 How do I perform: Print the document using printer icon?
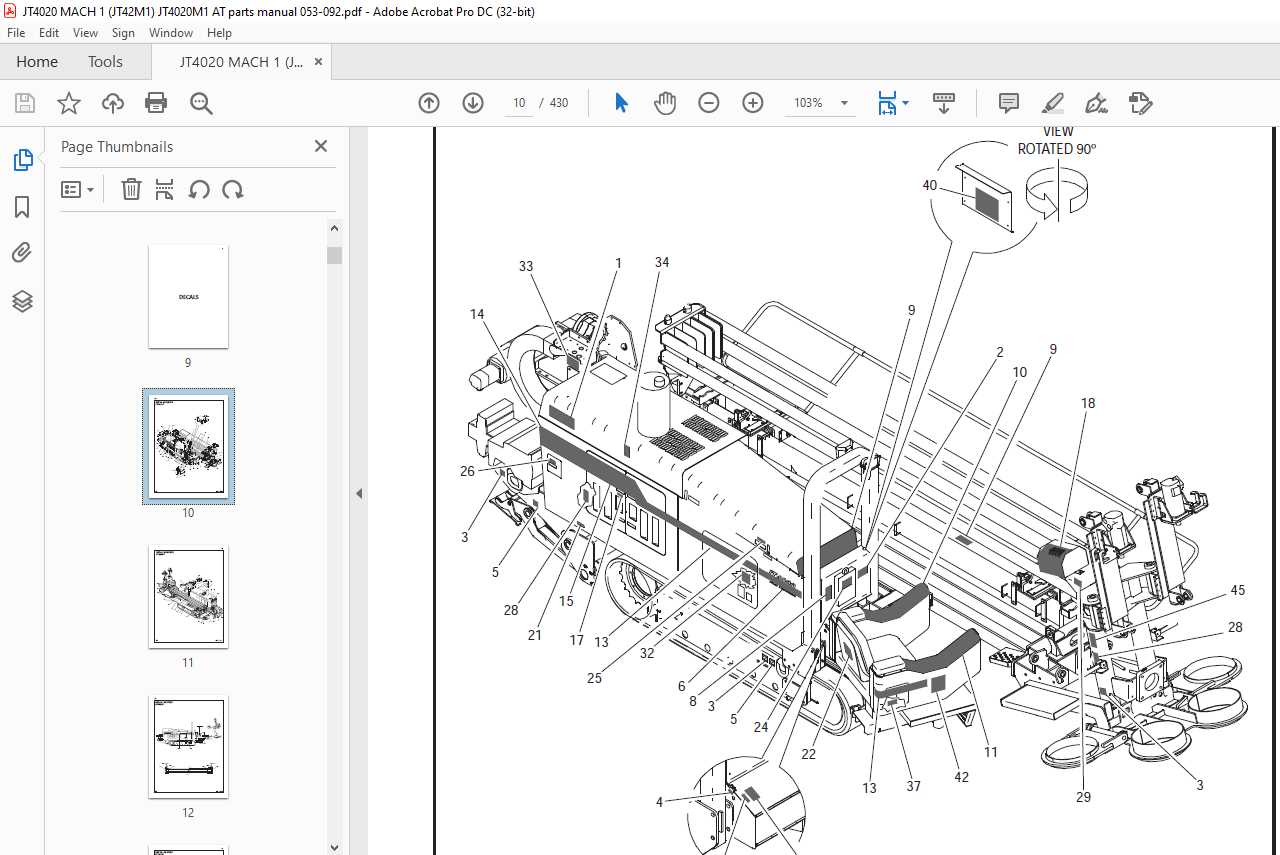[156, 103]
